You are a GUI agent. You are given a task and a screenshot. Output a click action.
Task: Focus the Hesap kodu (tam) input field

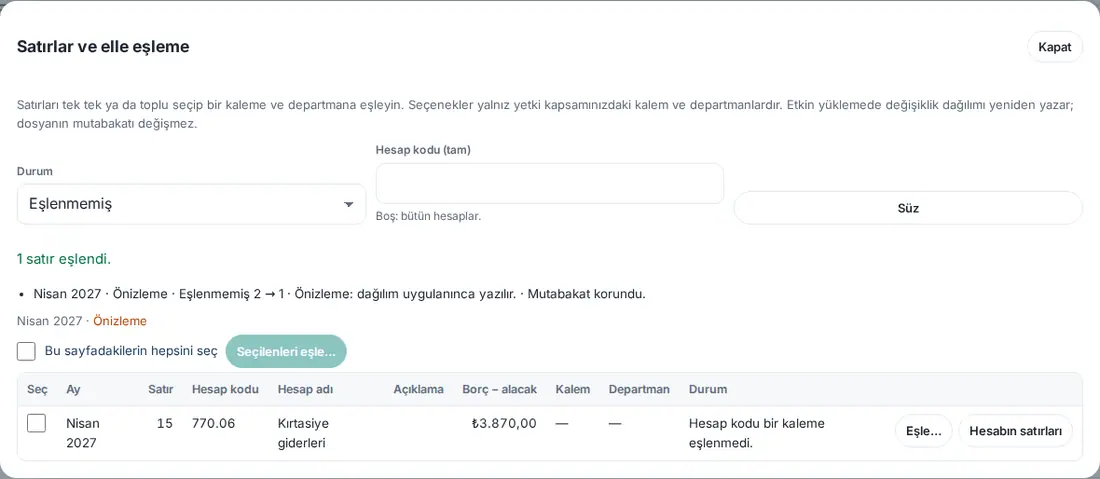pyautogui.click(x=549, y=184)
